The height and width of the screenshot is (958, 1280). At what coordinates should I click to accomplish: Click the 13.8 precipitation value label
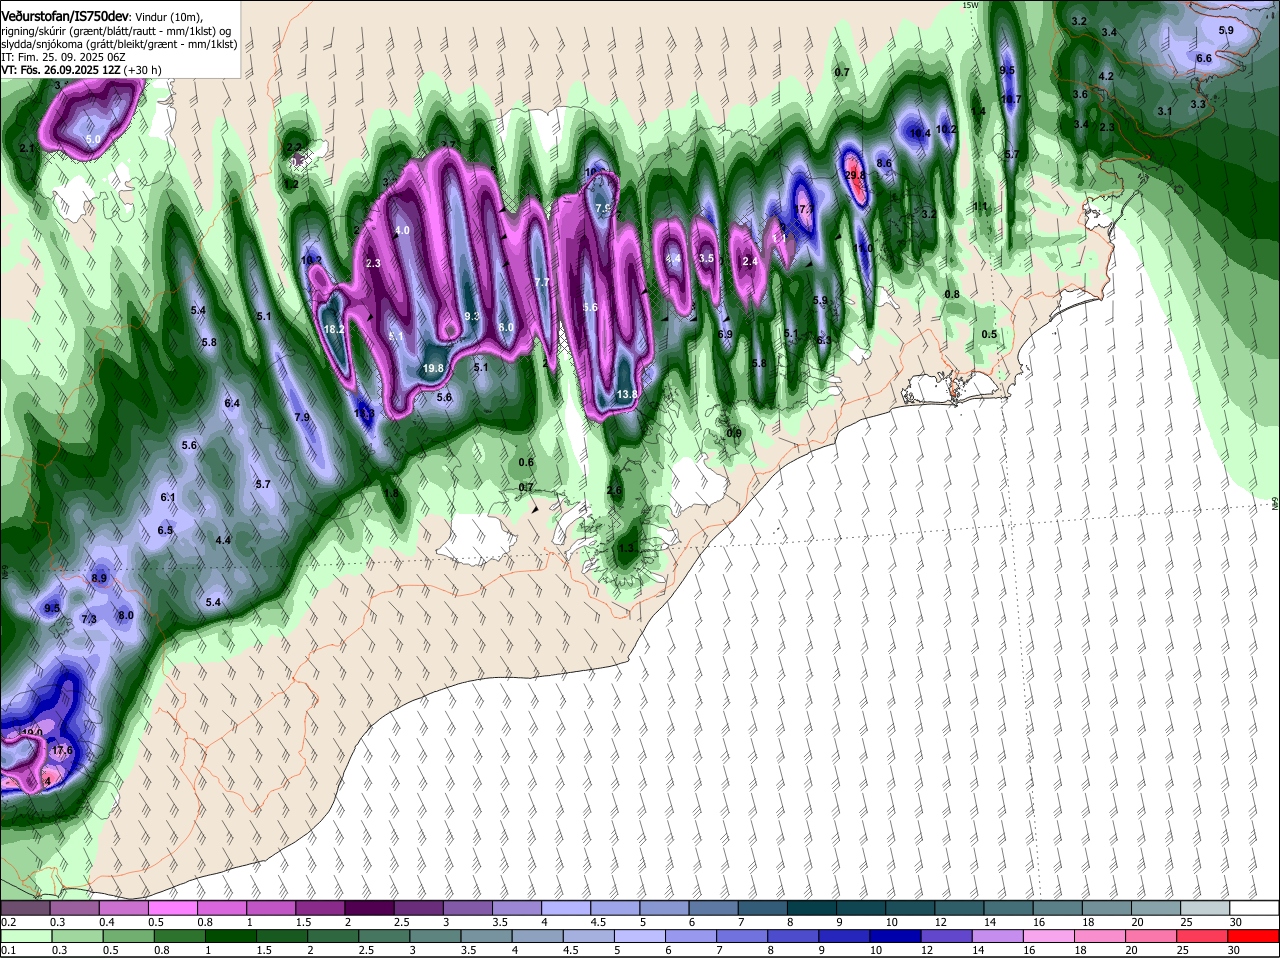(x=627, y=395)
